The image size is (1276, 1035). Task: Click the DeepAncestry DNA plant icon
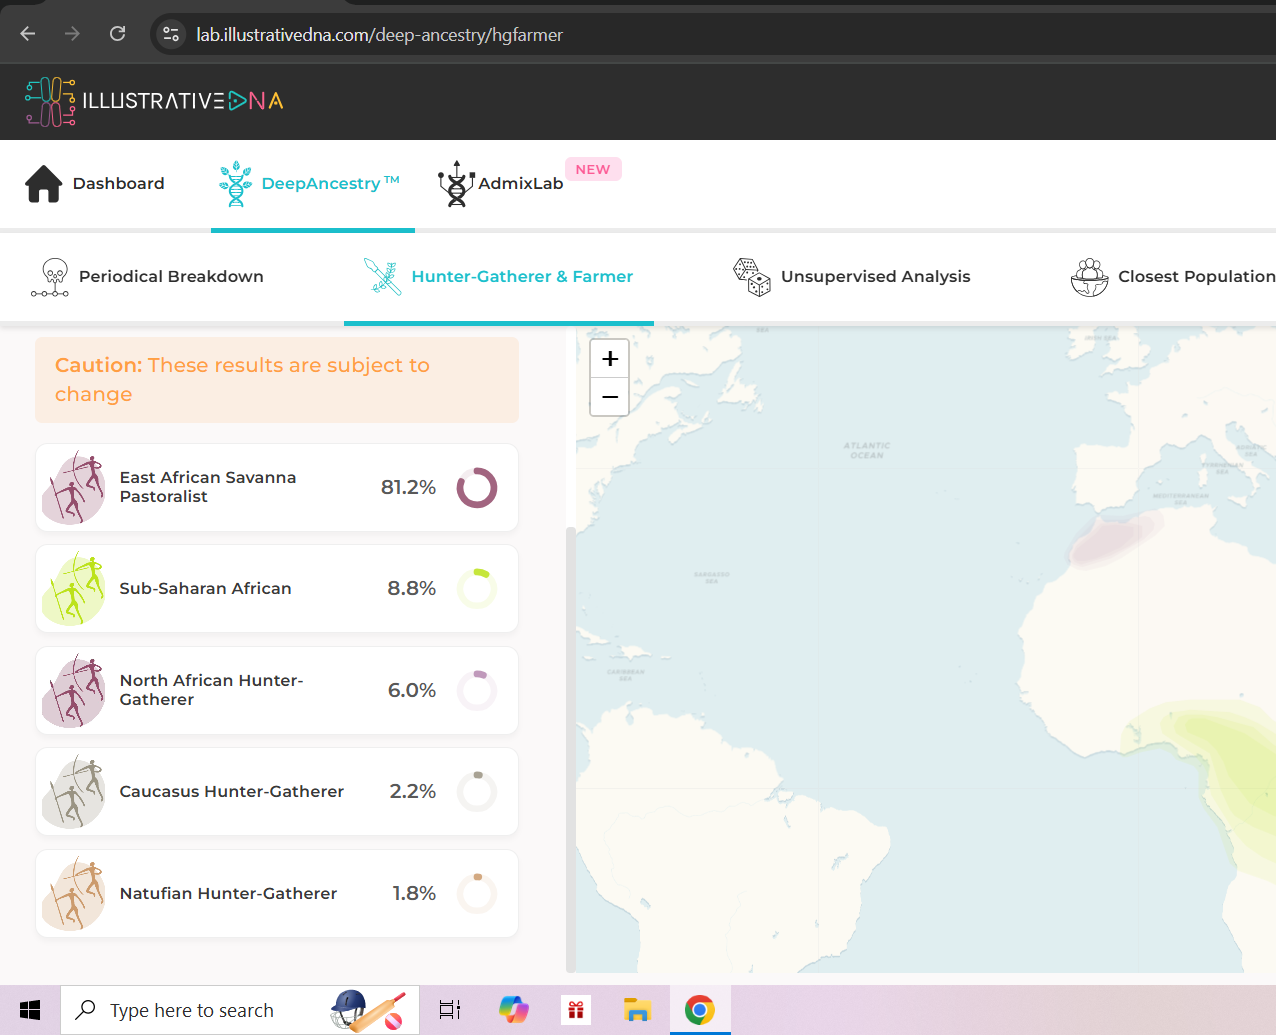(236, 184)
